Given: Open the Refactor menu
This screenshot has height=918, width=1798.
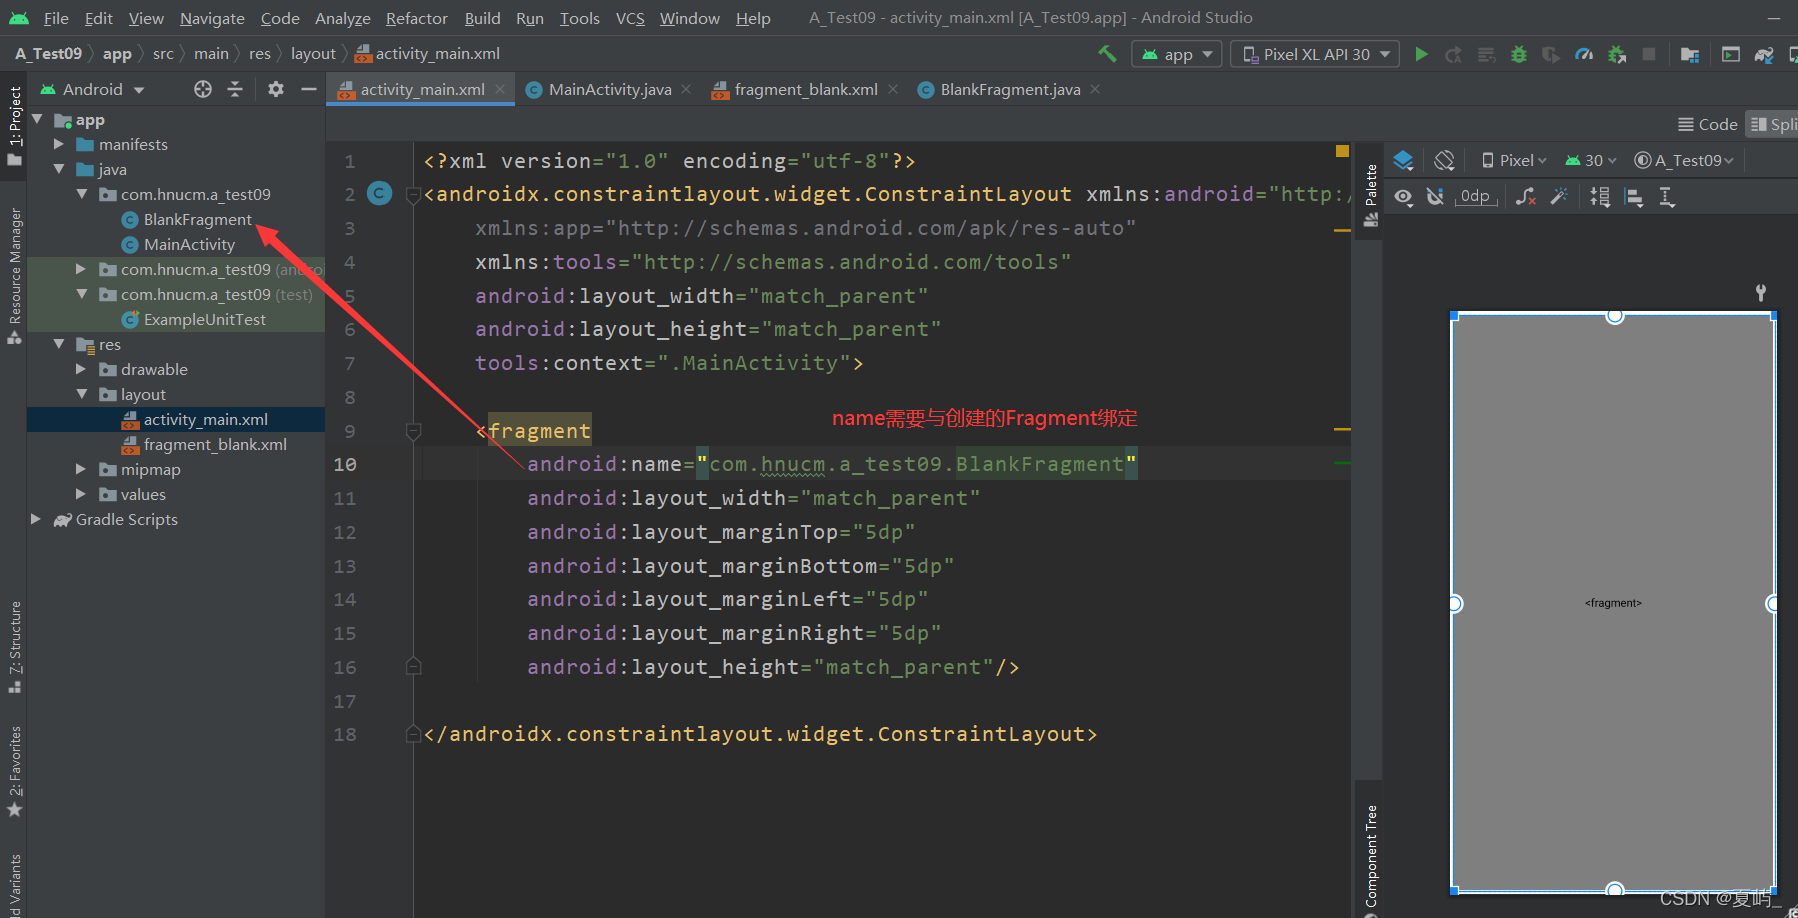Looking at the screenshot, I should click(416, 18).
